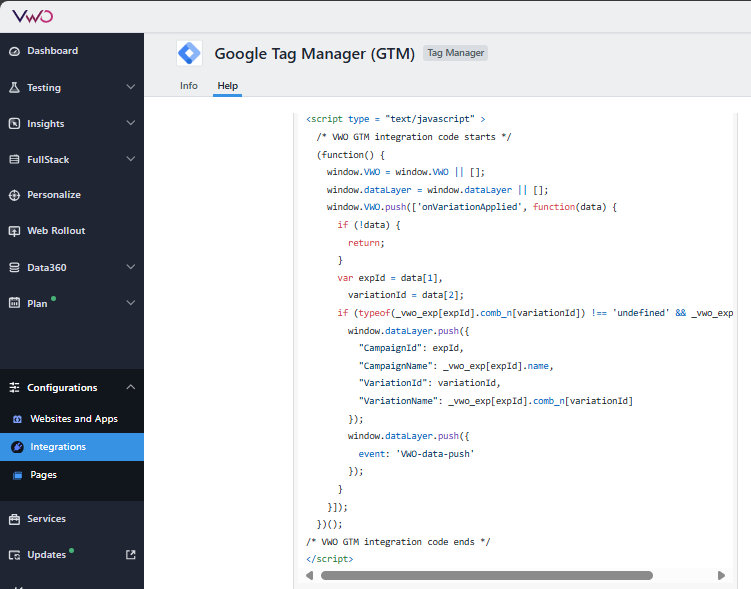
Task: Expand the FullStack menu chevron
Action: tap(131, 159)
